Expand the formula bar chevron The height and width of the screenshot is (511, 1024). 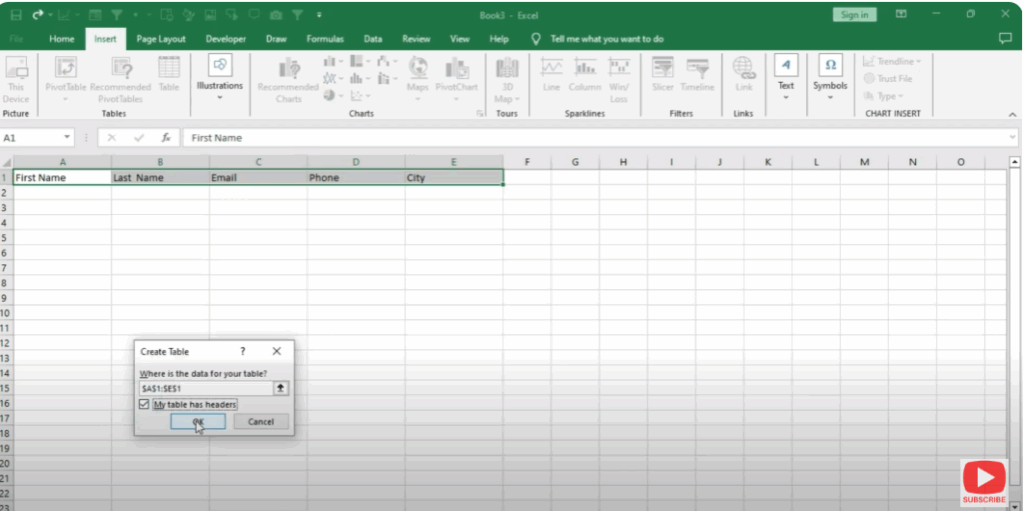1013,137
